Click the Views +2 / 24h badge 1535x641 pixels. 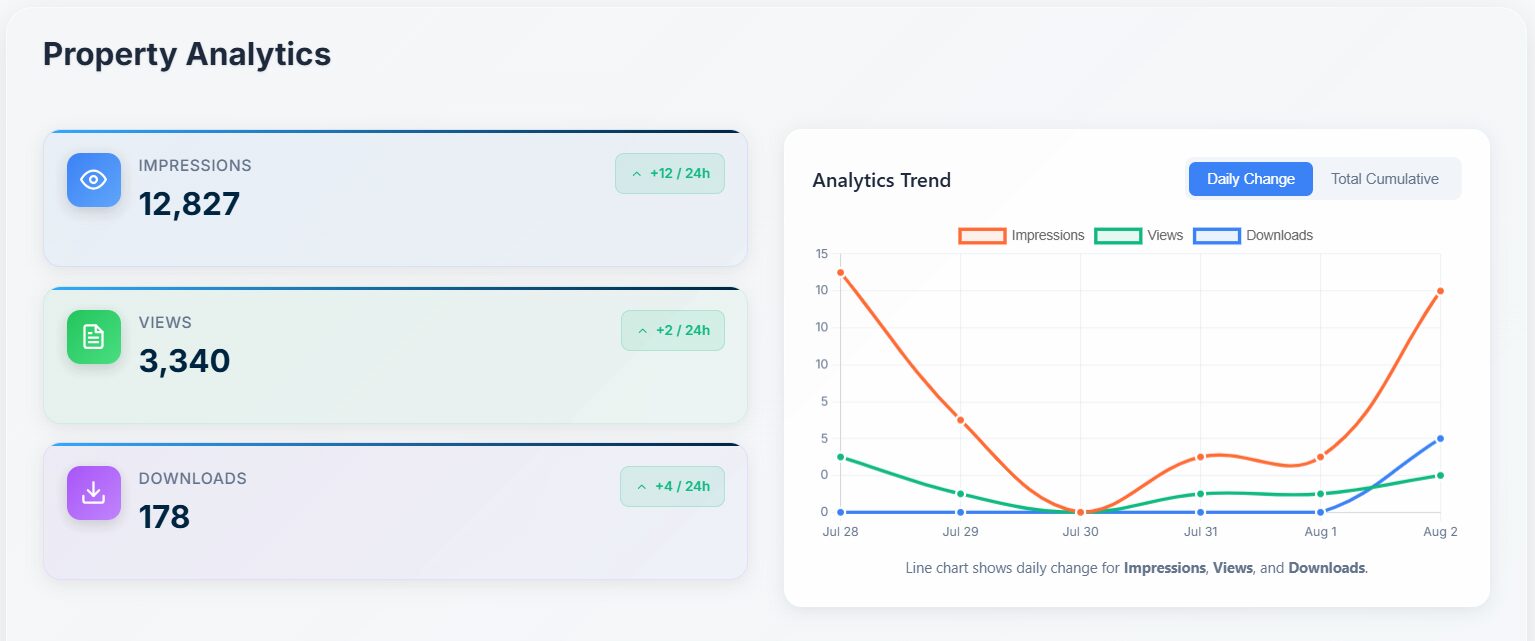672,330
